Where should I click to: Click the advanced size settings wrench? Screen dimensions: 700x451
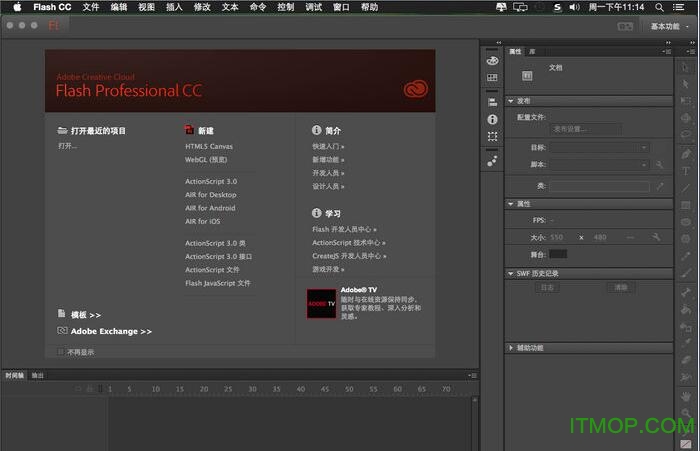[656, 237]
